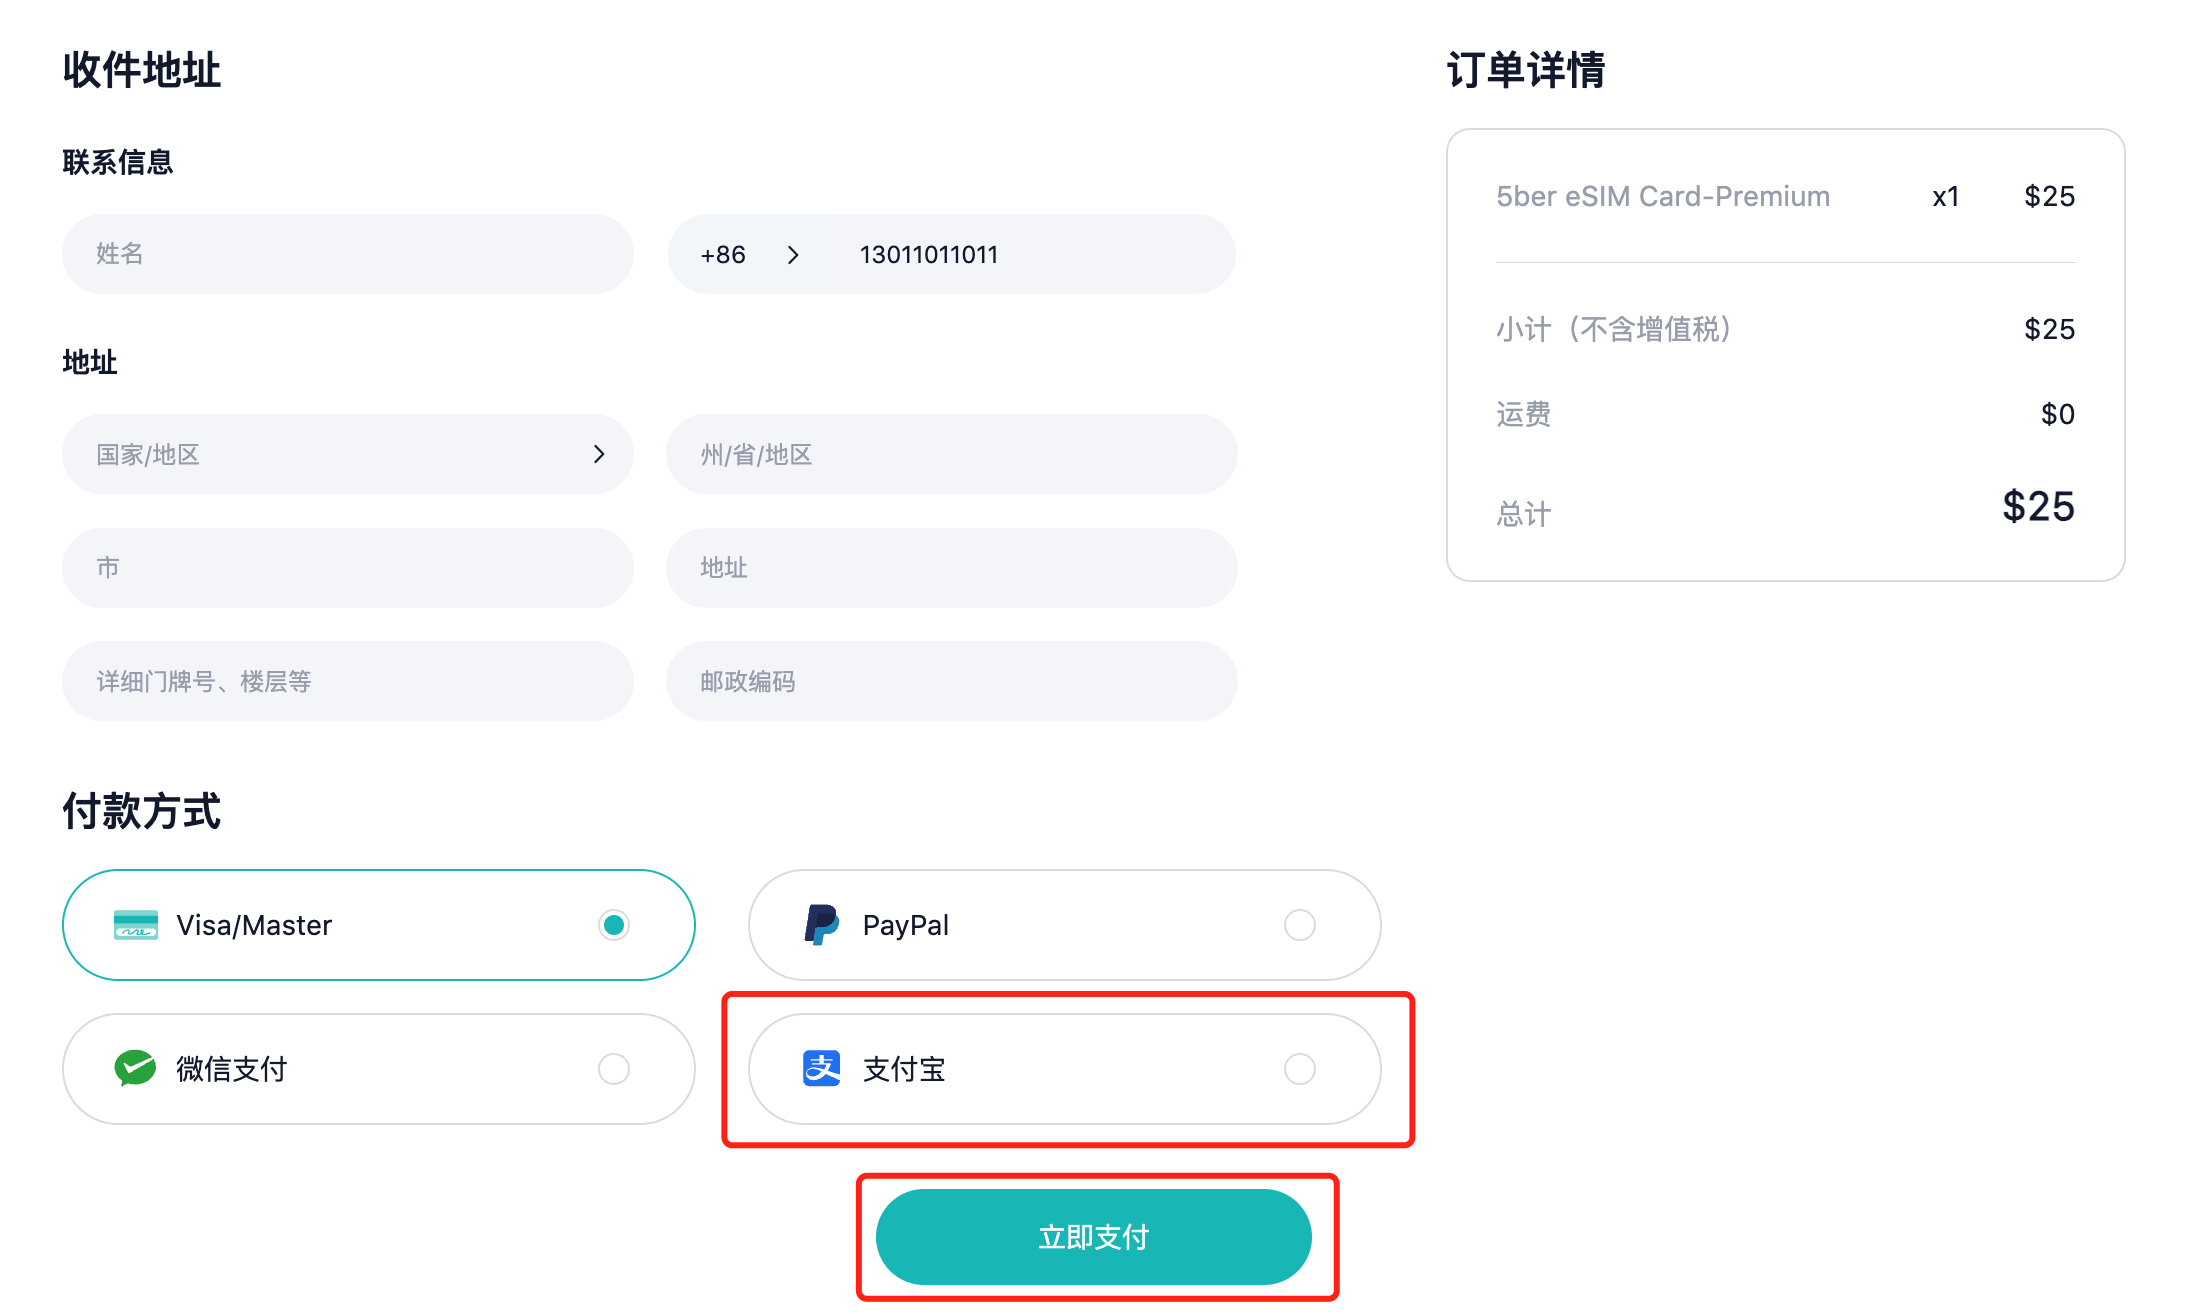
Task: Focus the 地址 address input field
Action: 951,568
